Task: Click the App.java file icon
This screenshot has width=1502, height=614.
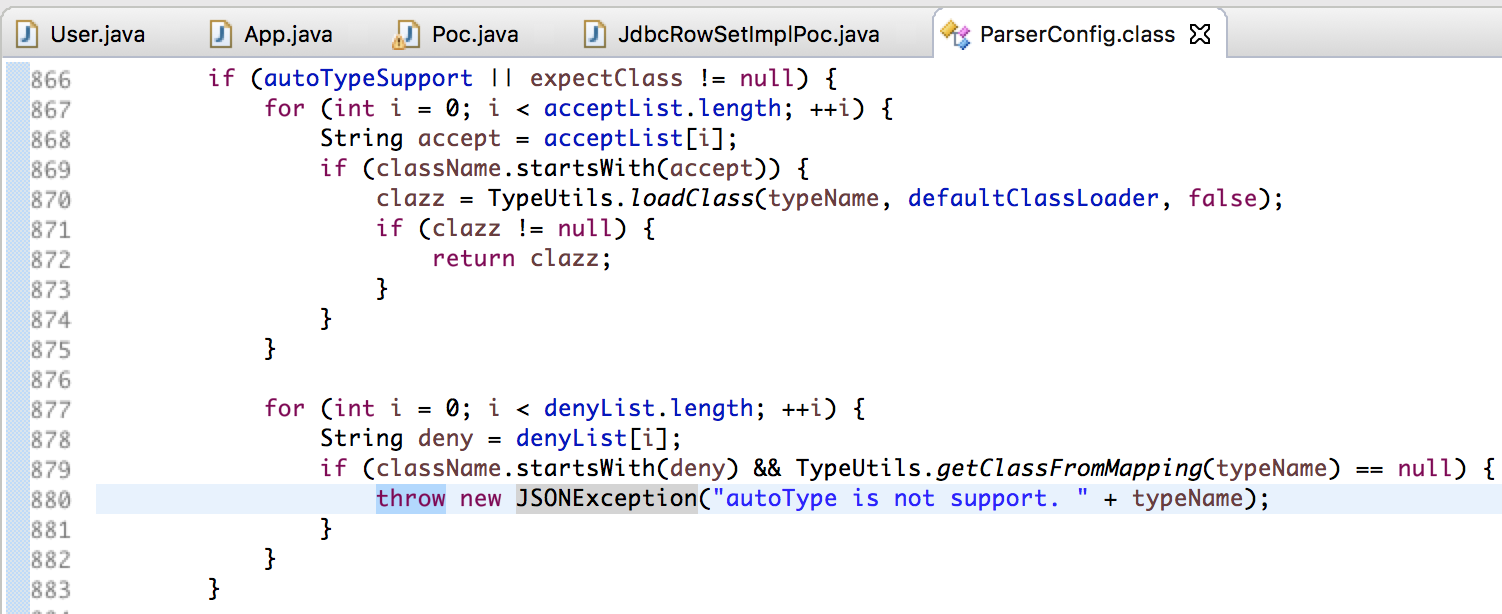Action: coord(221,35)
